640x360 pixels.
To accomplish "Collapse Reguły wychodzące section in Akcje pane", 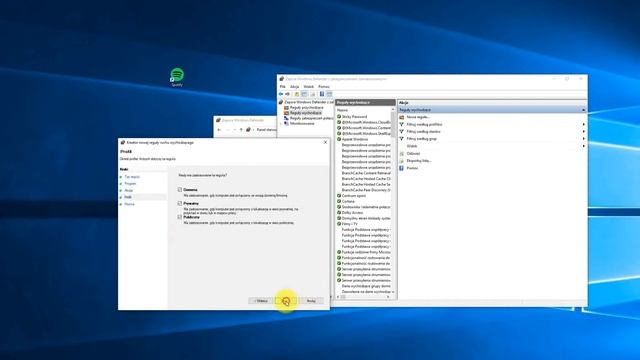I will pos(584,110).
